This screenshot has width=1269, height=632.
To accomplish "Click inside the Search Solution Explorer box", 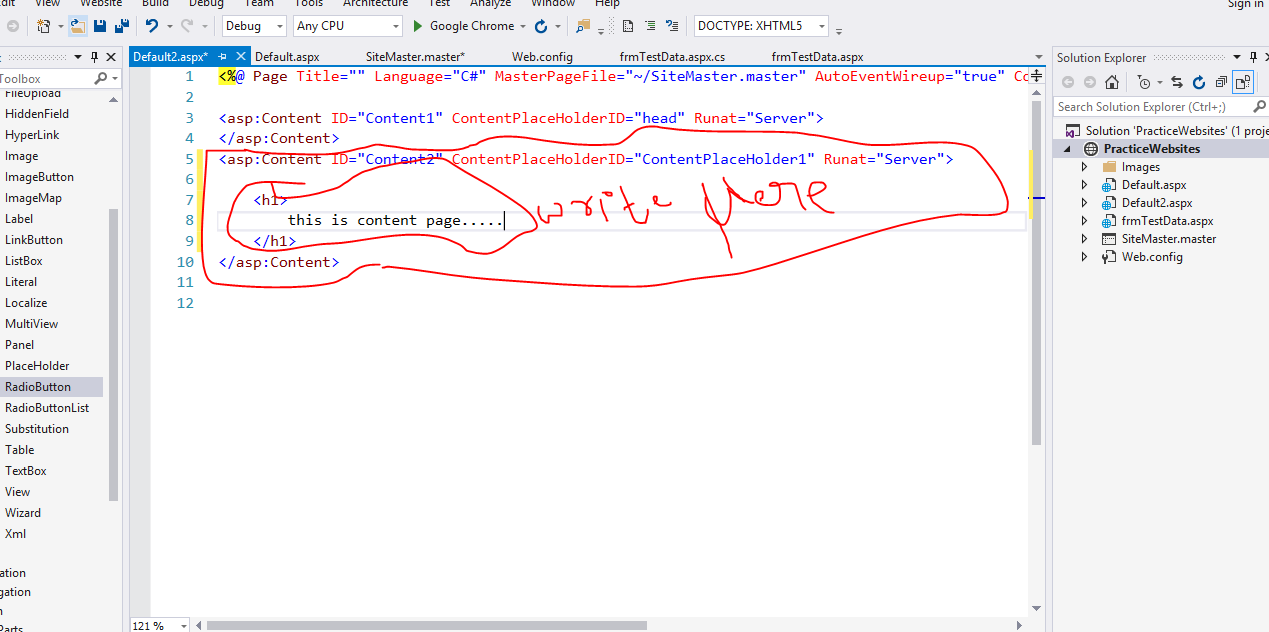I will click(1150, 106).
